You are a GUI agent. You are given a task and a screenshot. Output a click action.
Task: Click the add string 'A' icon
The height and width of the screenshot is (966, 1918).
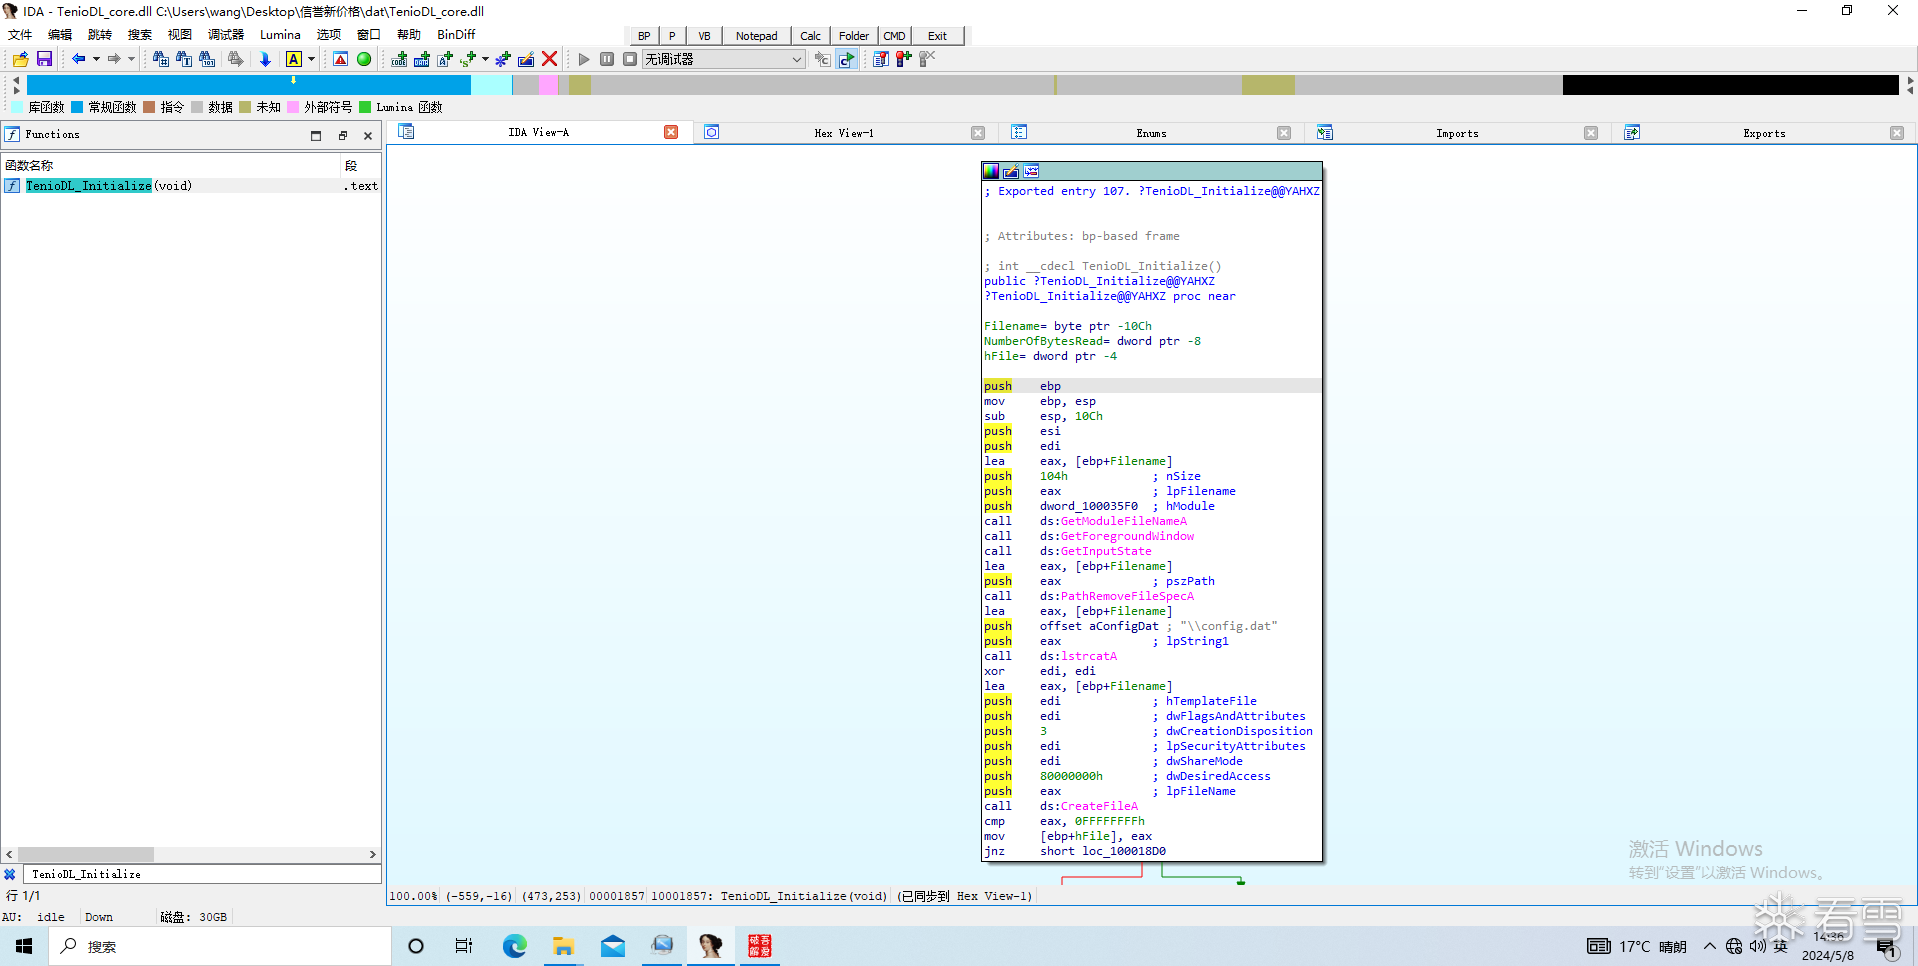coord(445,59)
